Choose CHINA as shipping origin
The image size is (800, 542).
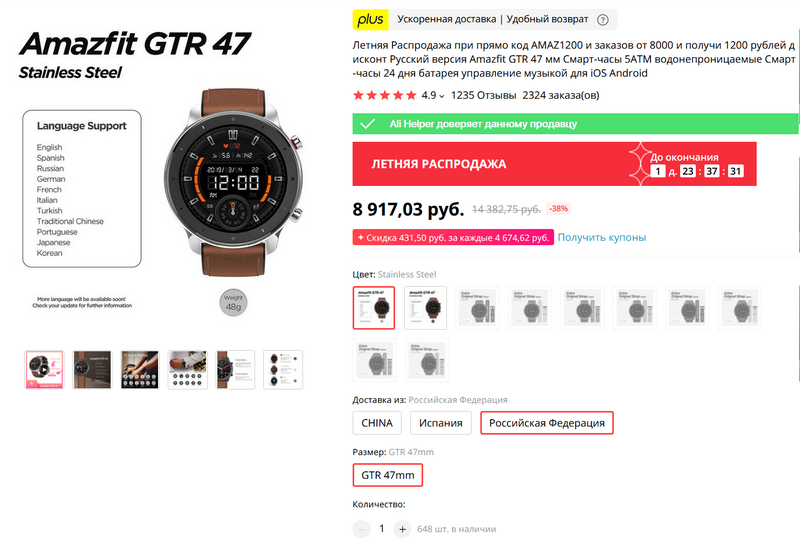pyautogui.click(x=377, y=423)
